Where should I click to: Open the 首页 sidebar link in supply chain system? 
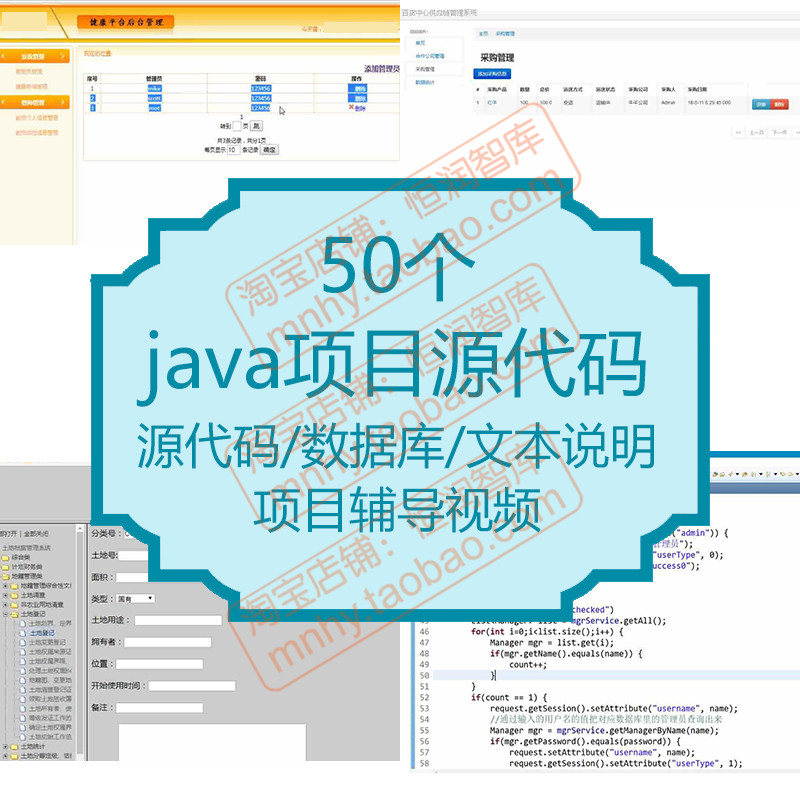coord(420,43)
